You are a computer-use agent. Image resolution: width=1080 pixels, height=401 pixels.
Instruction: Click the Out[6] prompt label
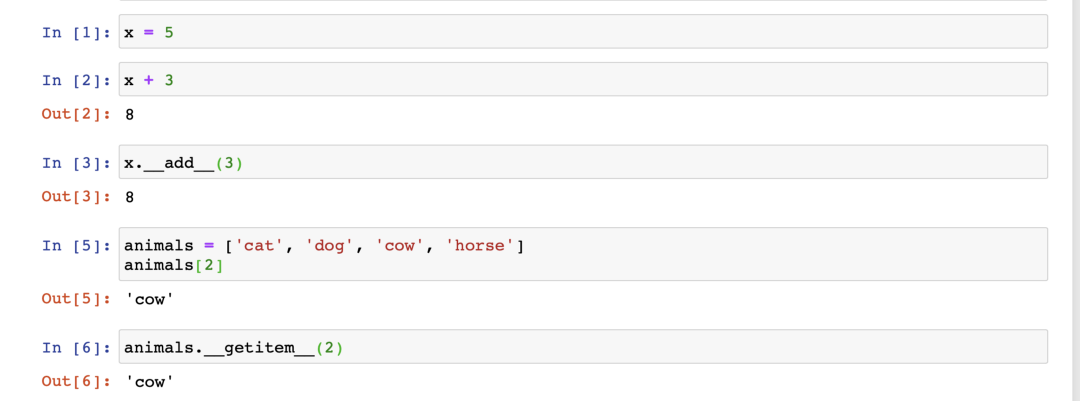point(76,381)
